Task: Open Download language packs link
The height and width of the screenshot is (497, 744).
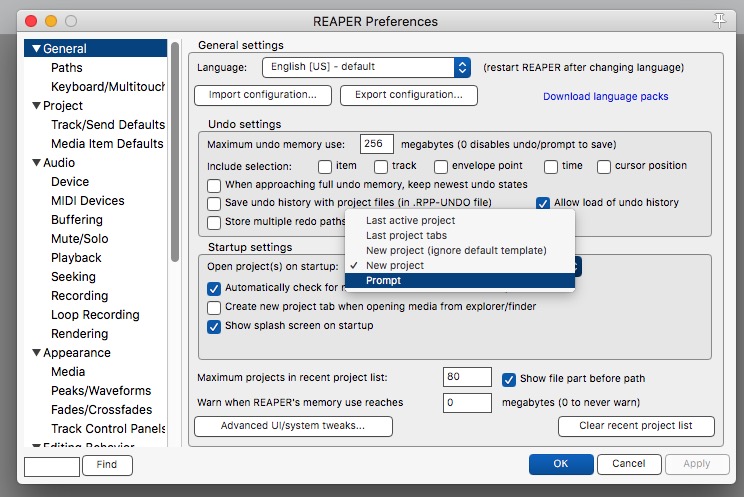Action: click(605, 96)
